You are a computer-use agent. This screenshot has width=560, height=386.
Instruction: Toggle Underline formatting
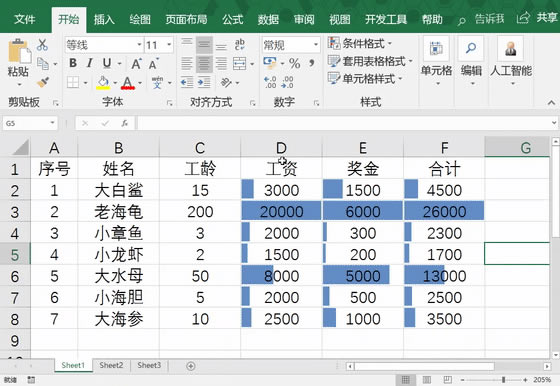(x=107, y=63)
